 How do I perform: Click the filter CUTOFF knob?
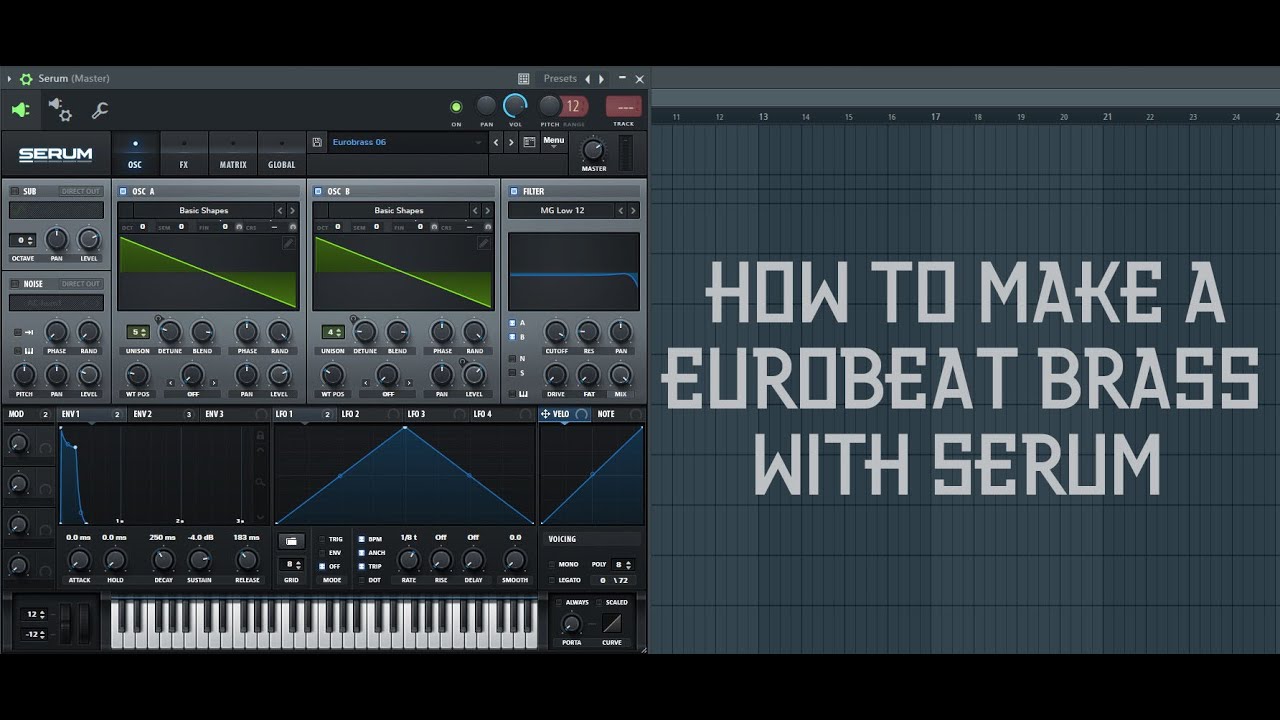[x=556, y=332]
